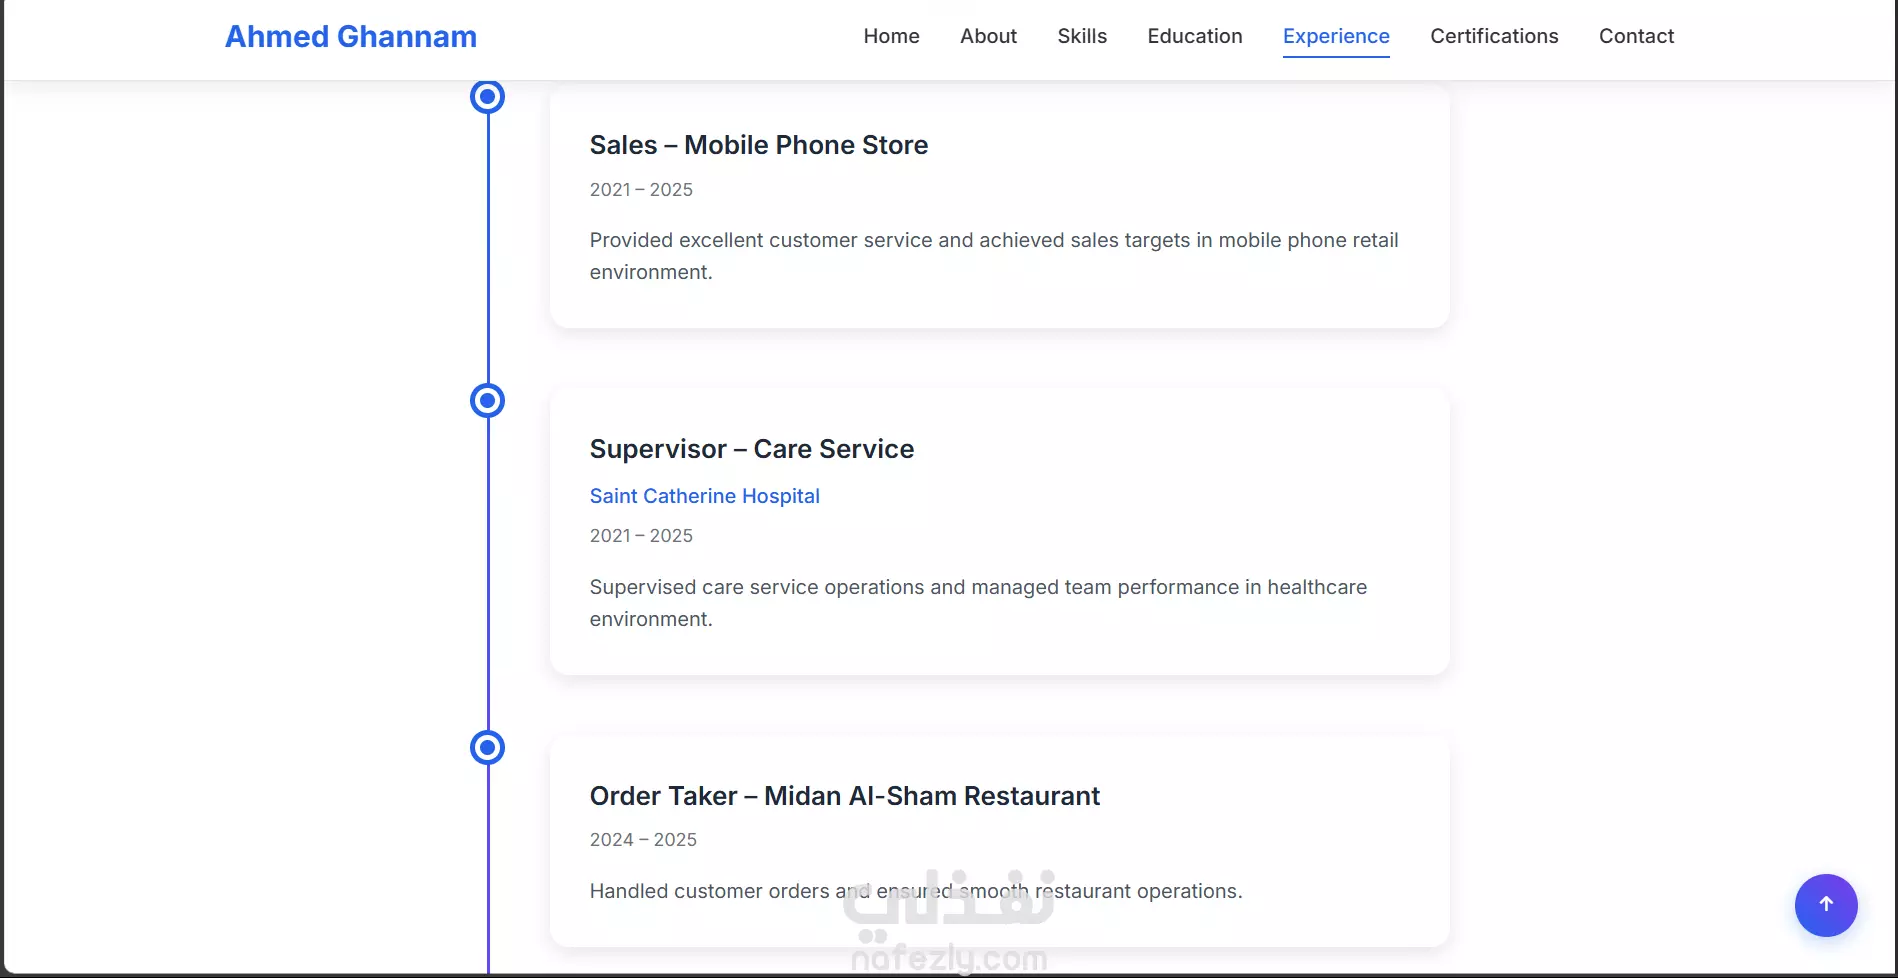The image size is (1898, 978).
Task: Navigate to the Contact section
Action: coord(1636,36)
